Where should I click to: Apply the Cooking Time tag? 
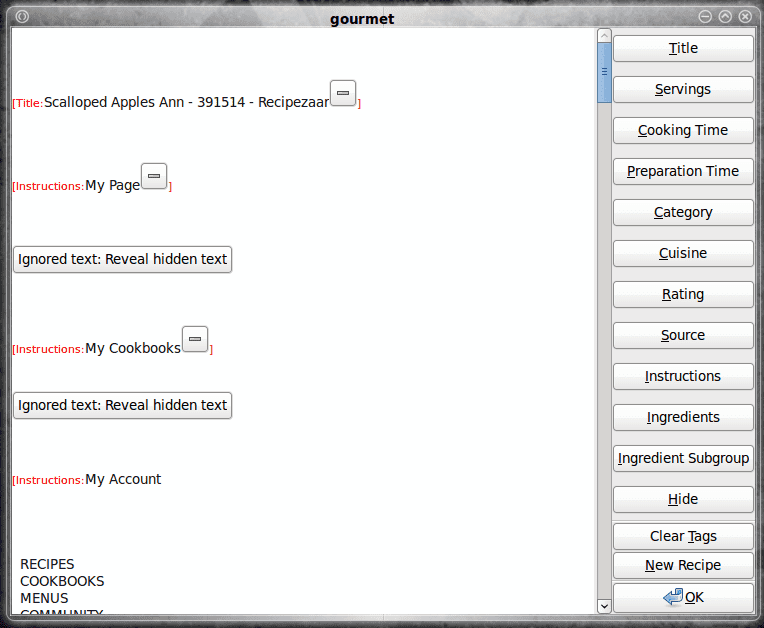[x=683, y=130]
